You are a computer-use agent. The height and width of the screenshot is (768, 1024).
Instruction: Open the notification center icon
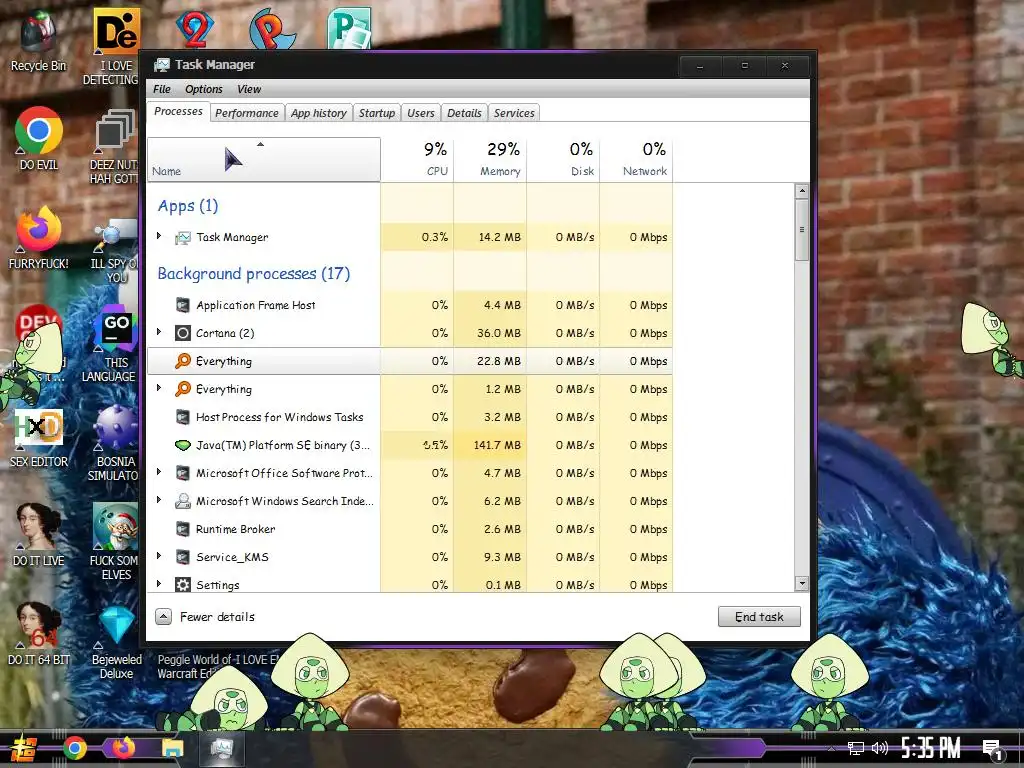[993, 749]
